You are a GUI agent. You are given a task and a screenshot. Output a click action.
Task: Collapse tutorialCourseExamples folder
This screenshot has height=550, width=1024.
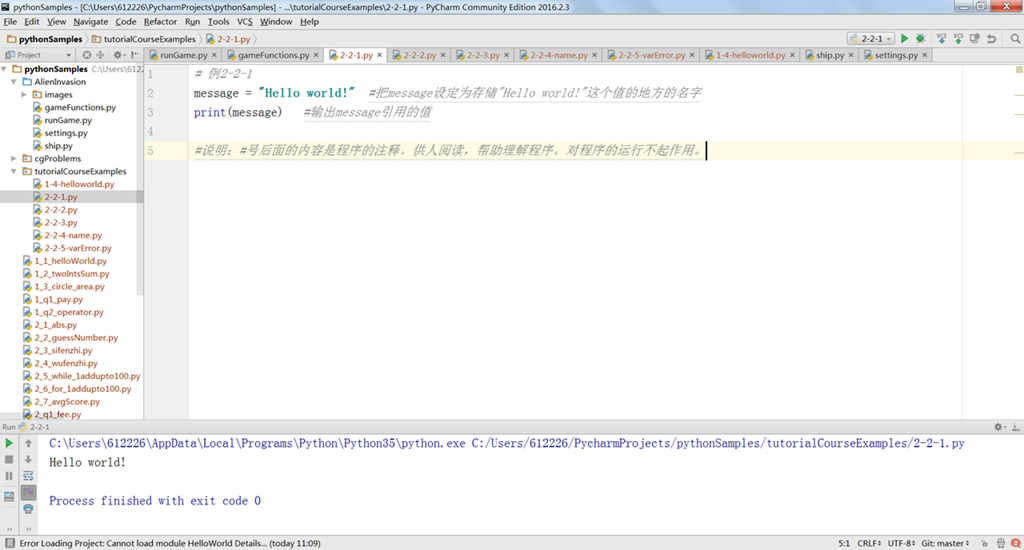(14, 171)
